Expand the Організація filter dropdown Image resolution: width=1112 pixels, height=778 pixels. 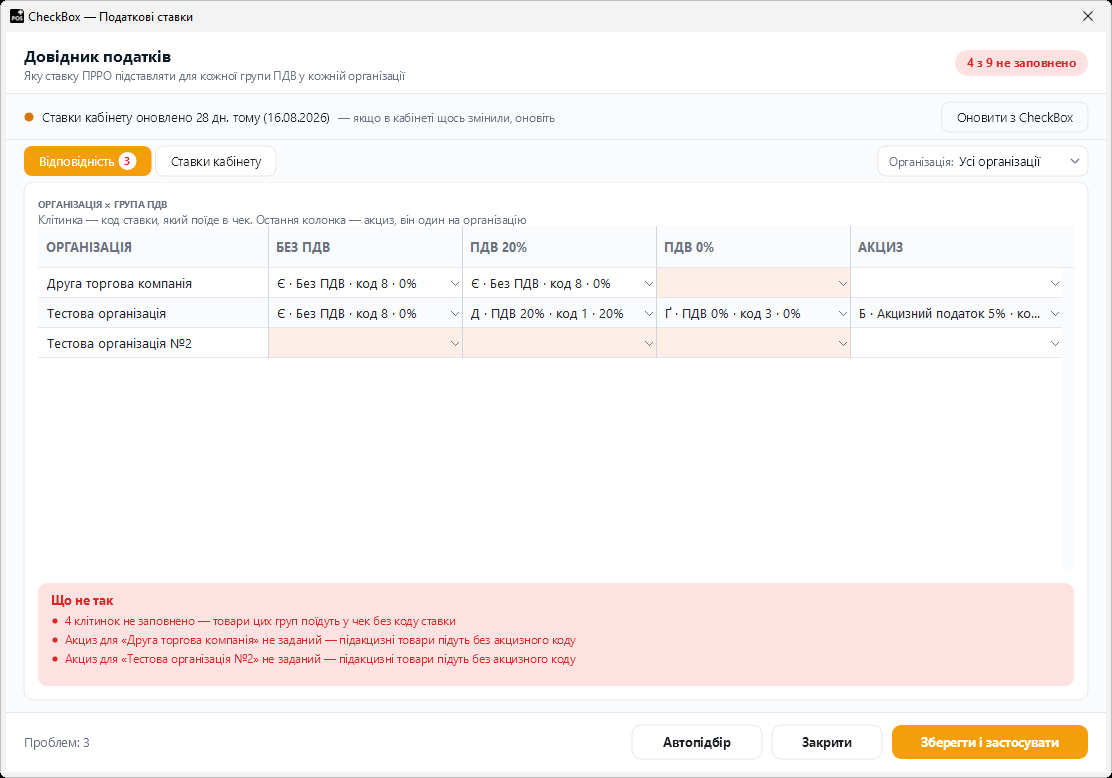point(983,161)
